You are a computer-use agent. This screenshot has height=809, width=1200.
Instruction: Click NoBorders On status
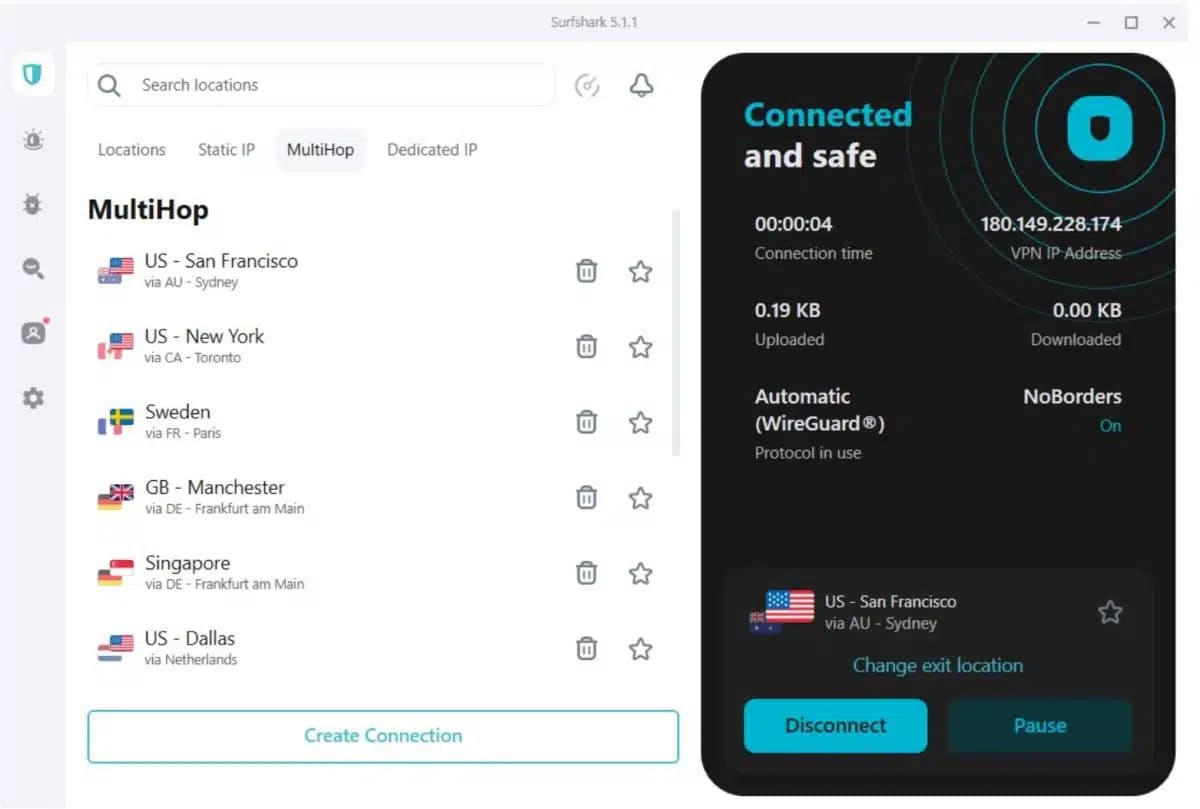[x=1110, y=426]
